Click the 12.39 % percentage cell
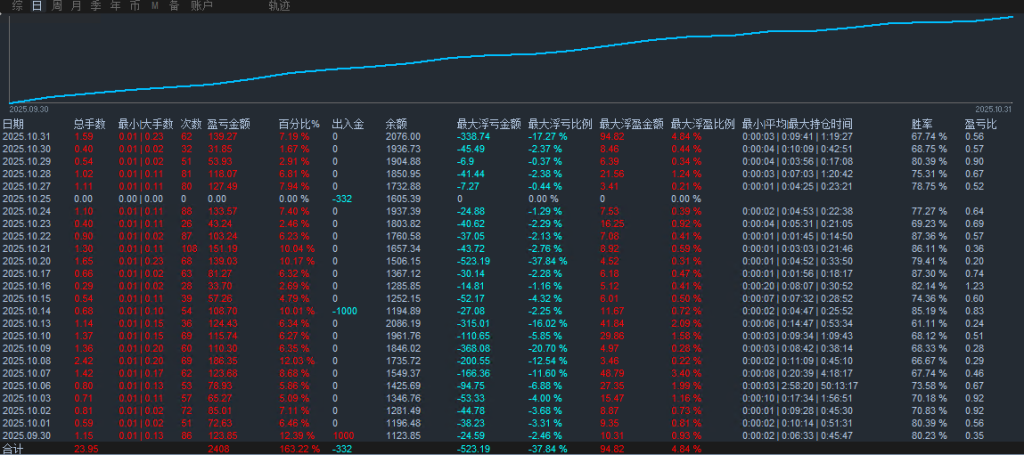This screenshot has height=455, width=1024. click(297, 435)
